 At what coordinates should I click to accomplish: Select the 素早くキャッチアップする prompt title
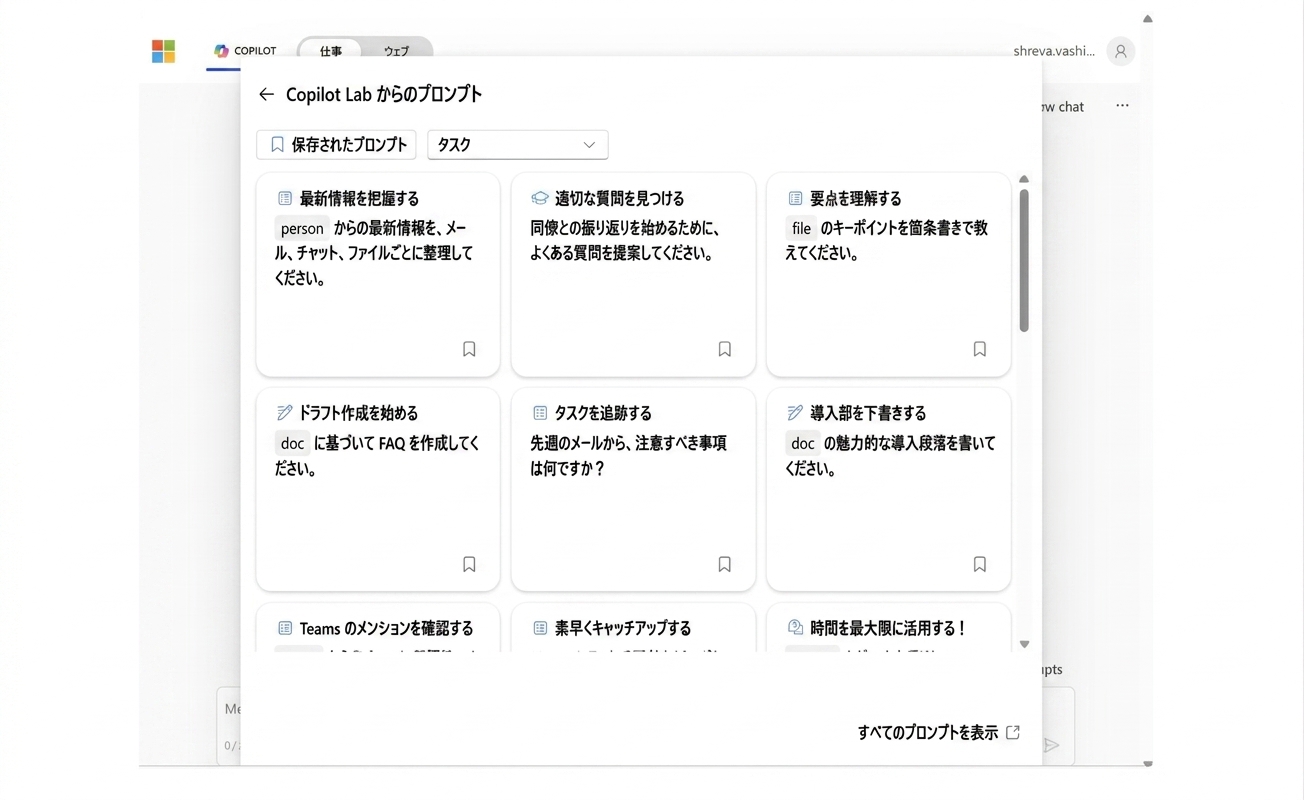(623, 628)
